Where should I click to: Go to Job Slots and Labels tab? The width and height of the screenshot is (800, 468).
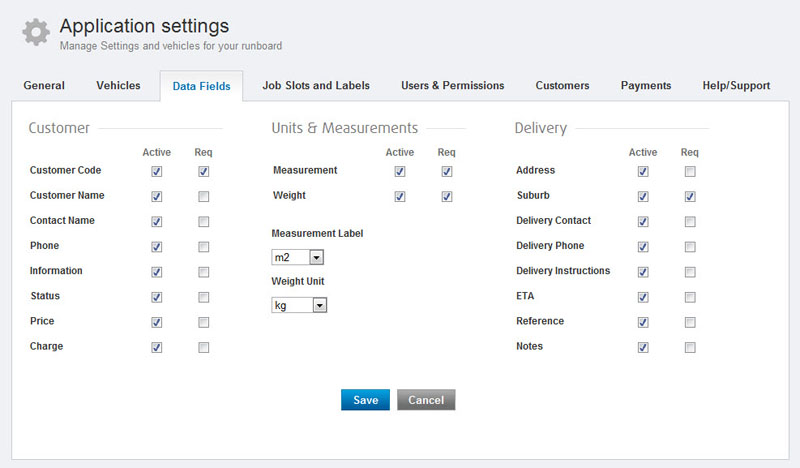316,85
